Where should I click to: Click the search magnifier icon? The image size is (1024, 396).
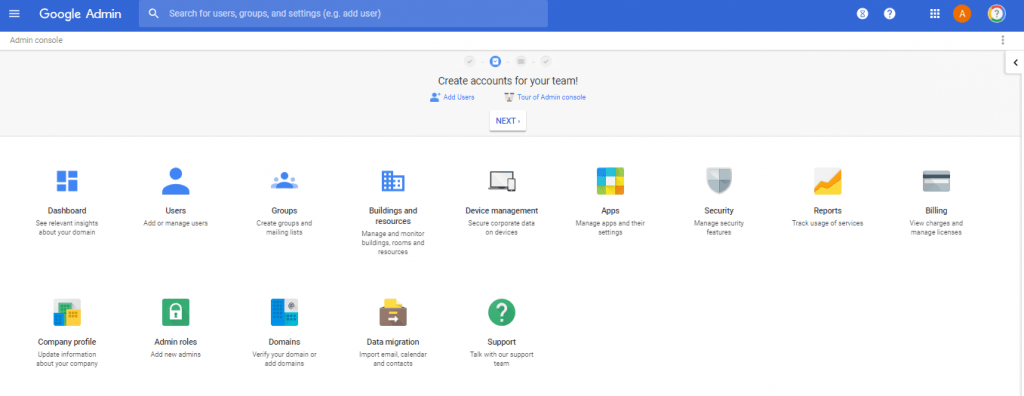click(x=154, y=14)
